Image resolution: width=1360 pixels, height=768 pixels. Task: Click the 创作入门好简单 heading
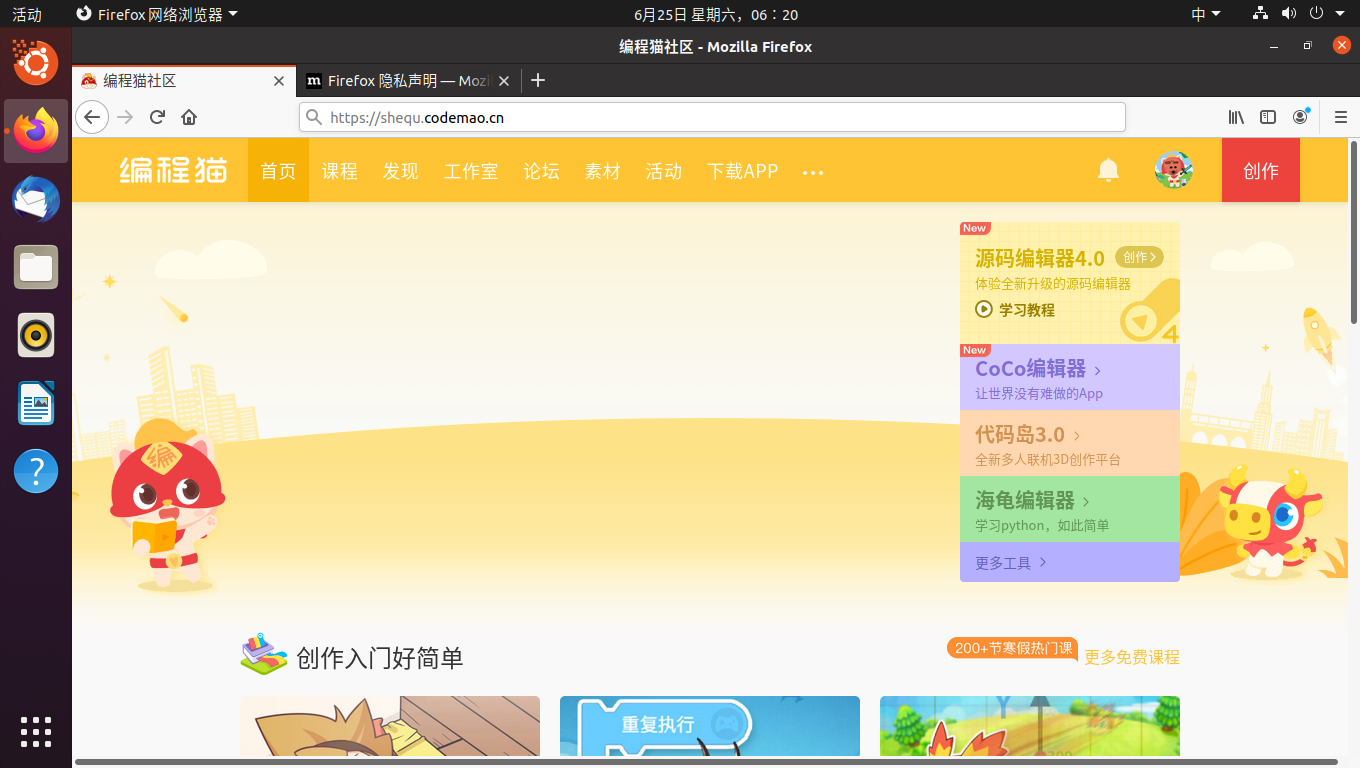click(x=380, y=658)
